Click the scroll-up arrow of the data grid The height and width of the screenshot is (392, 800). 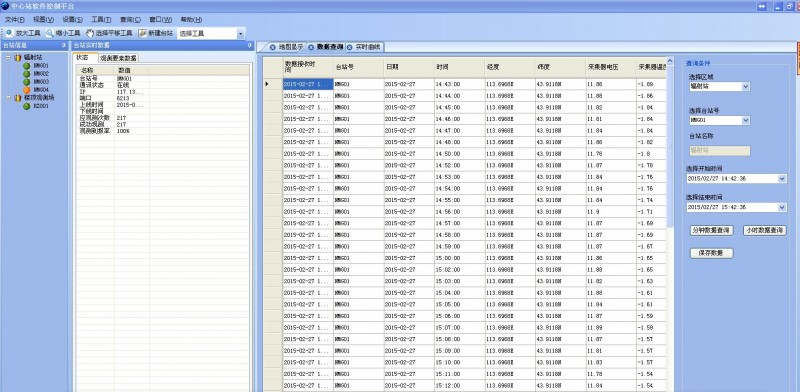point(669,61)
